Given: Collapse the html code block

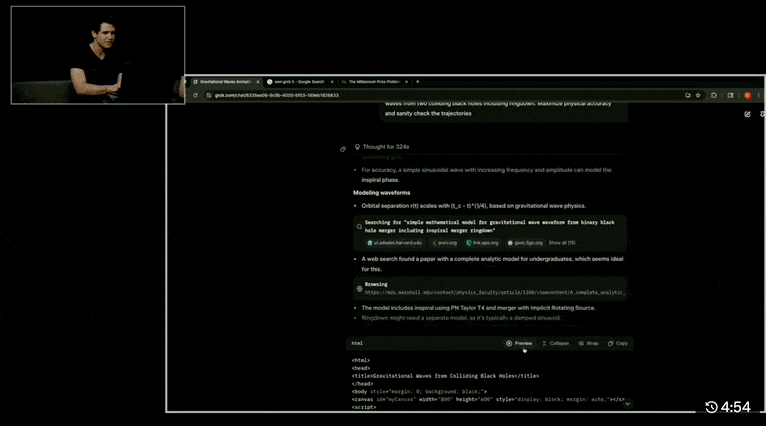Looking at the screenshot, I should coord(555,343).
